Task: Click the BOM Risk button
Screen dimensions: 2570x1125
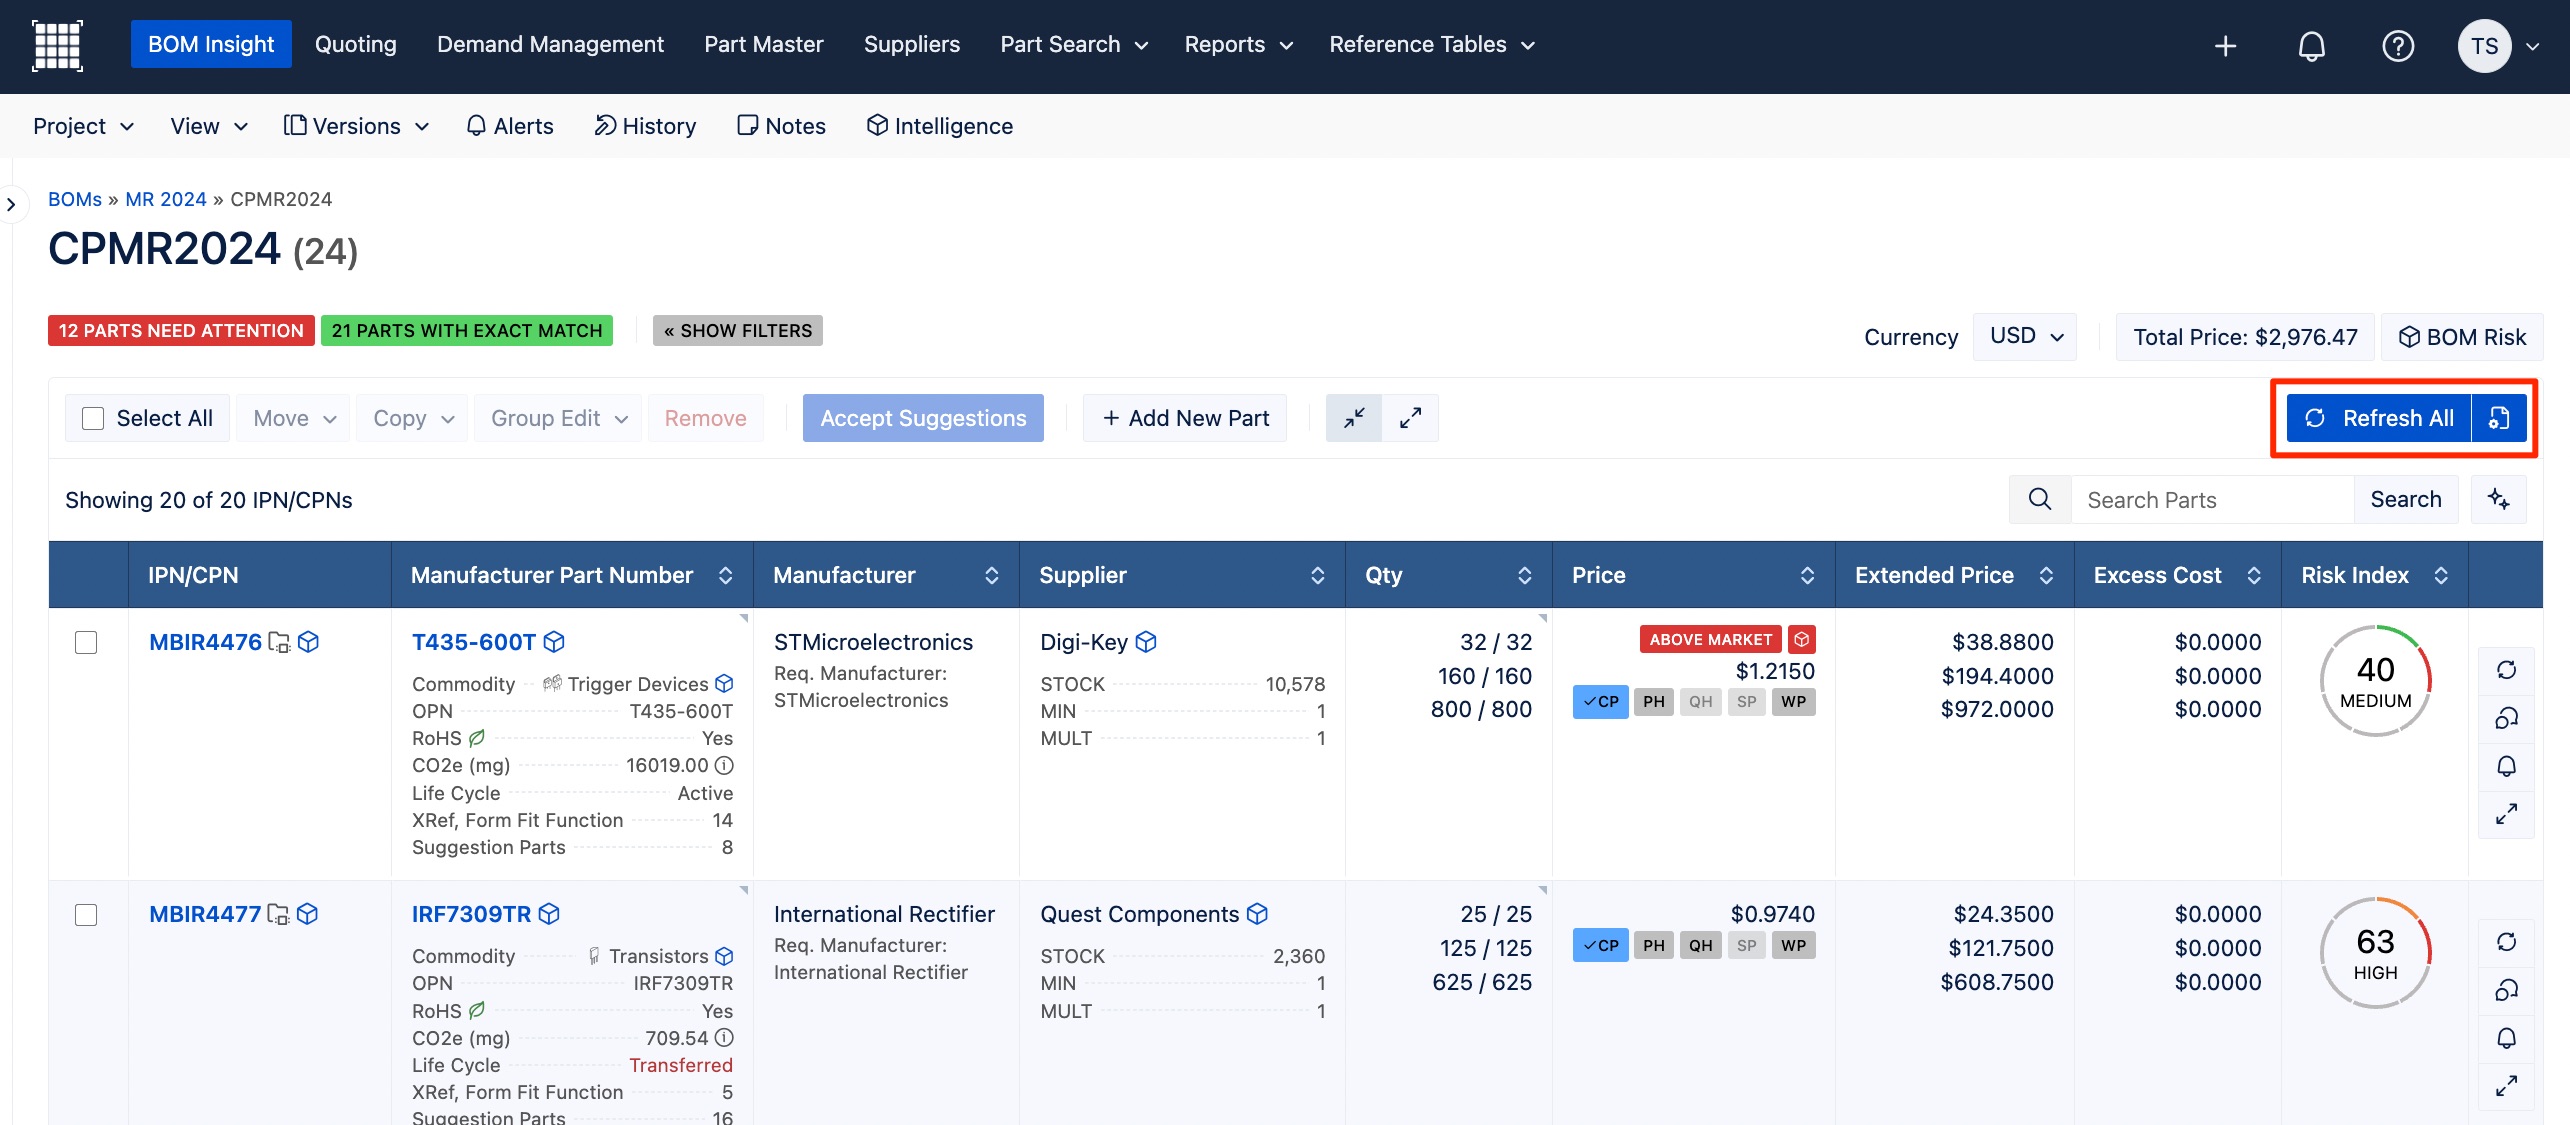Action: click(2462, 337)
